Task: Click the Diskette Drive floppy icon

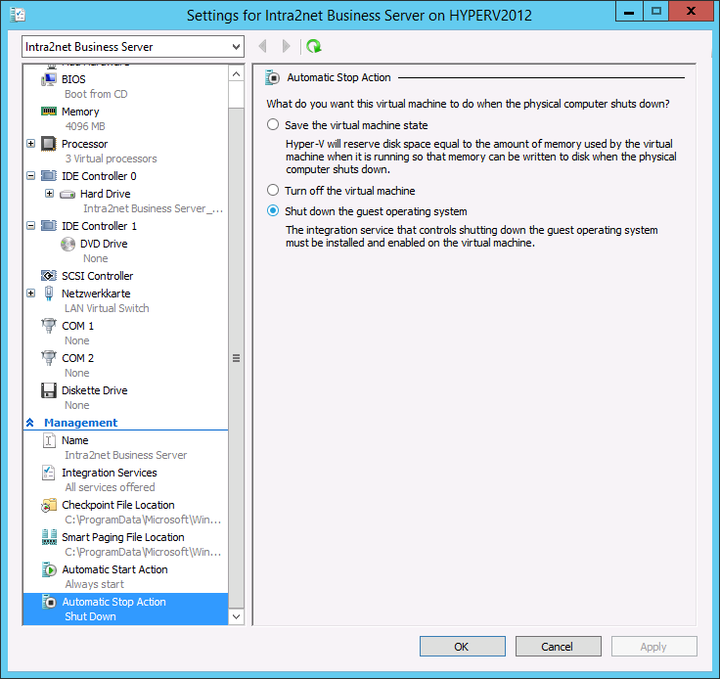Action: coord(49,390)
